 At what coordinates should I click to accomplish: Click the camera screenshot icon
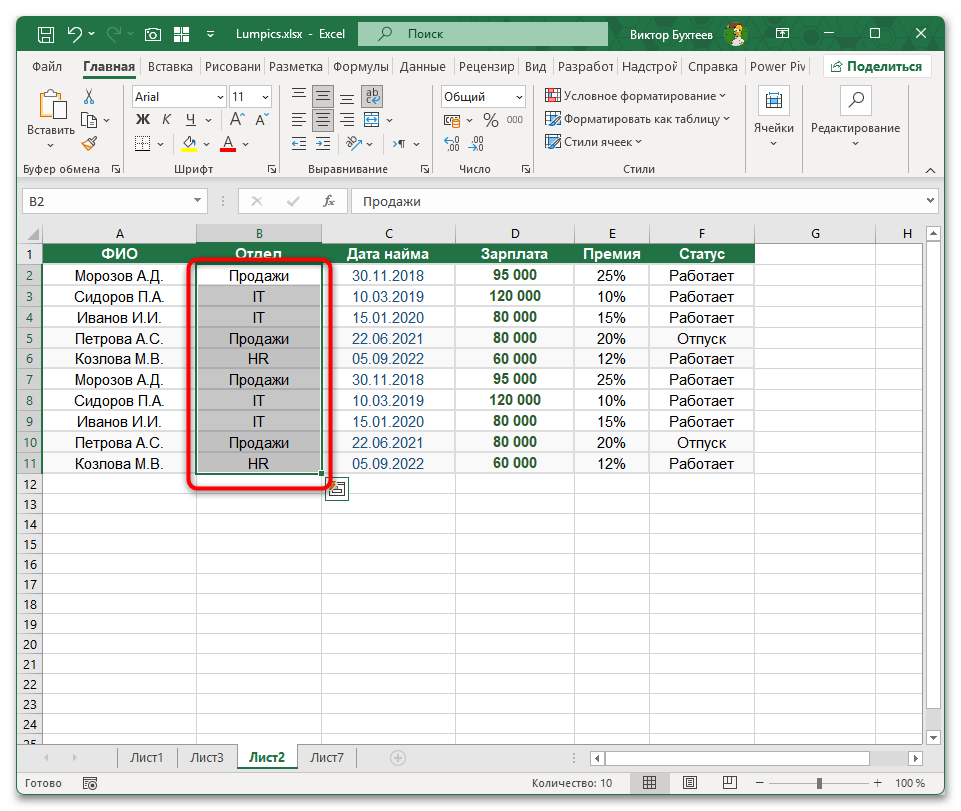[x=153, y=34]
